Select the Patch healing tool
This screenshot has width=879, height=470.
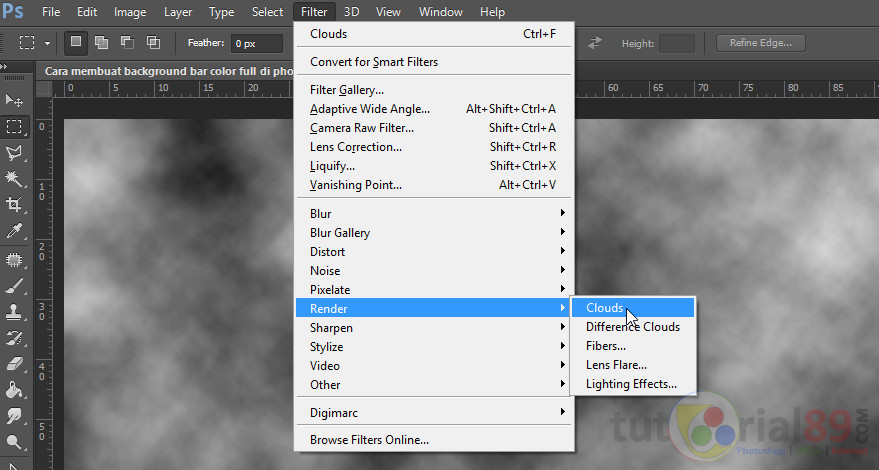click(14, 260)
